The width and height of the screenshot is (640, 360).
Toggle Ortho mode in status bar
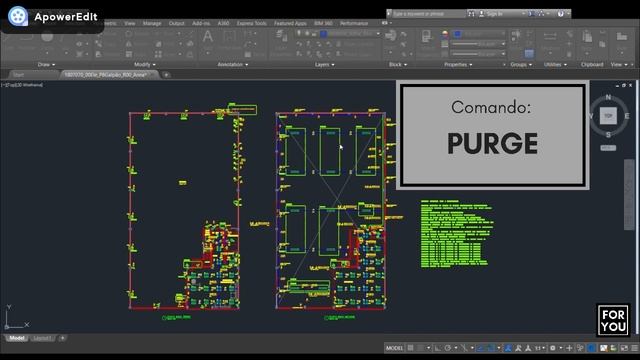pyautogui.click(x=438, y=348)
